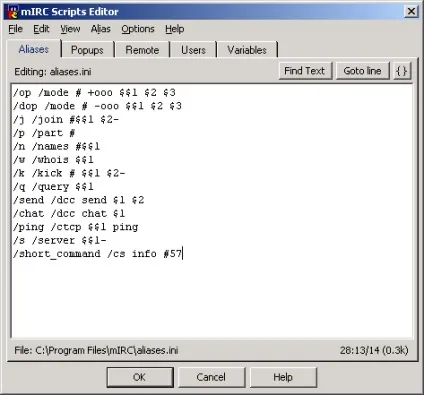Click the '28:13/14 (0.3k)' position indicator

374,350
